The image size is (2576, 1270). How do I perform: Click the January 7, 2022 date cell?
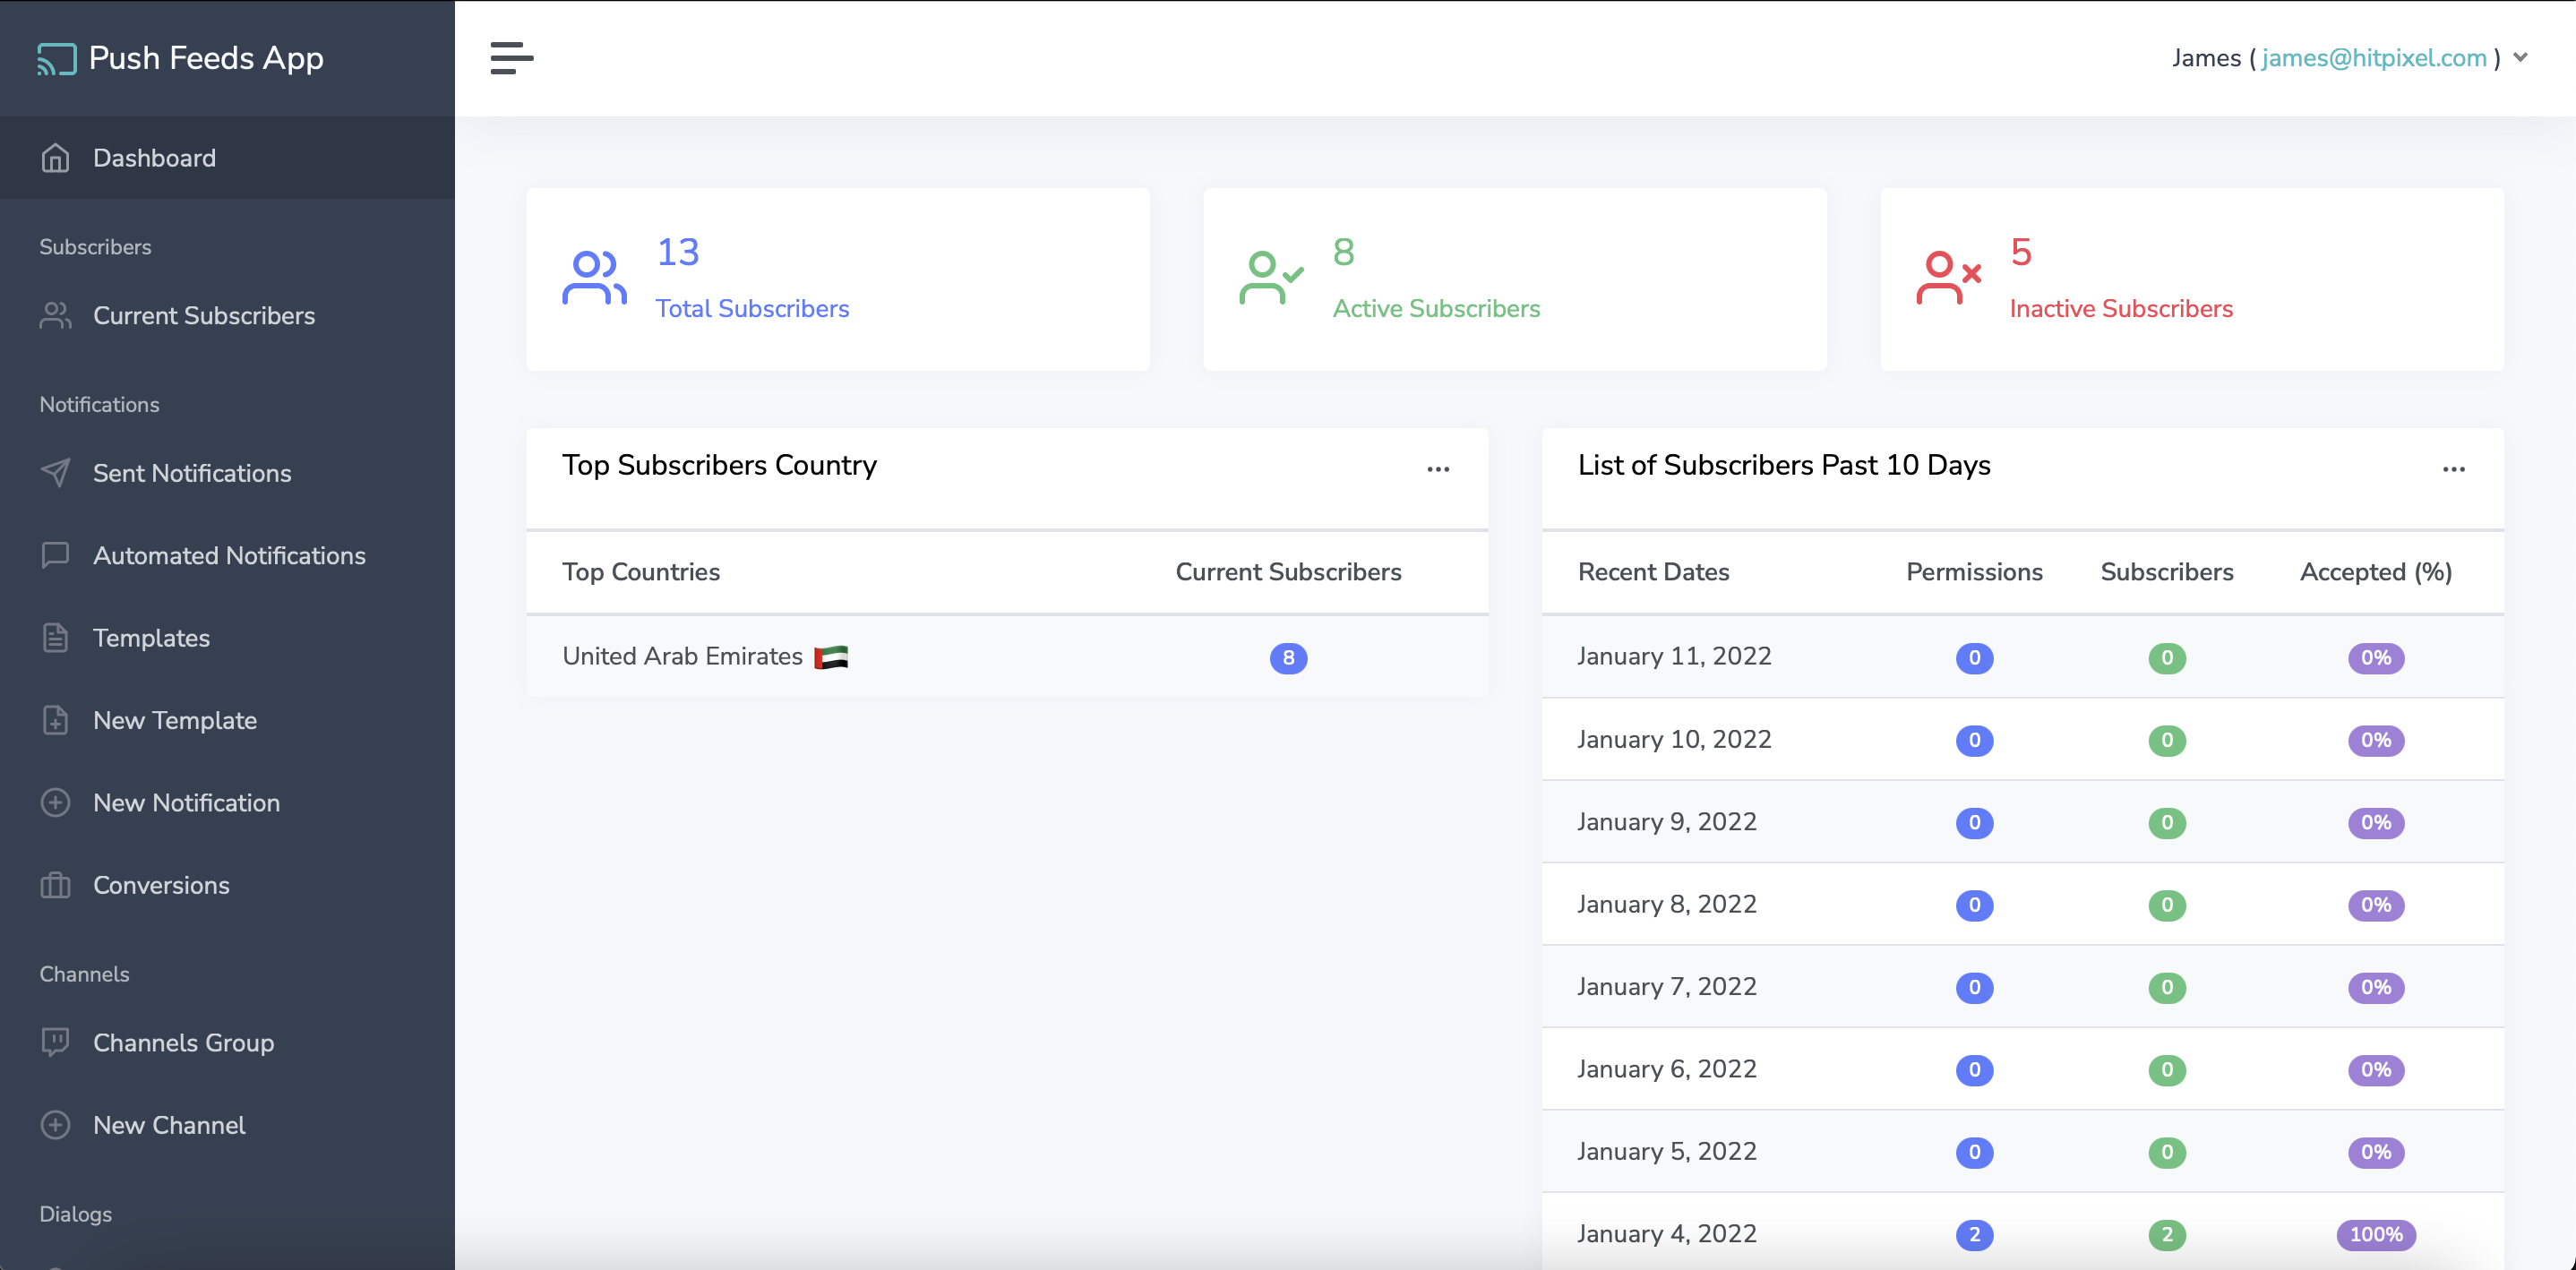(1666, 986)
